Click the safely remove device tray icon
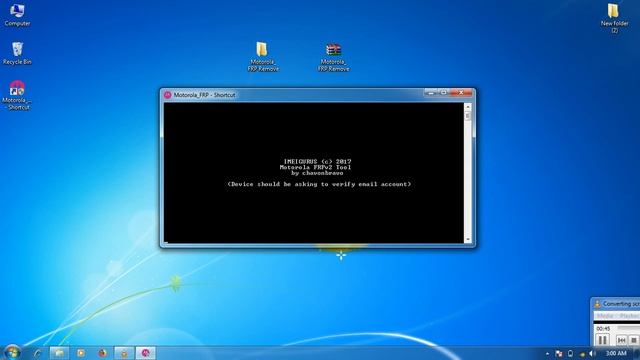The height and width of the screenshot is (360, 640). pos(570,353)
